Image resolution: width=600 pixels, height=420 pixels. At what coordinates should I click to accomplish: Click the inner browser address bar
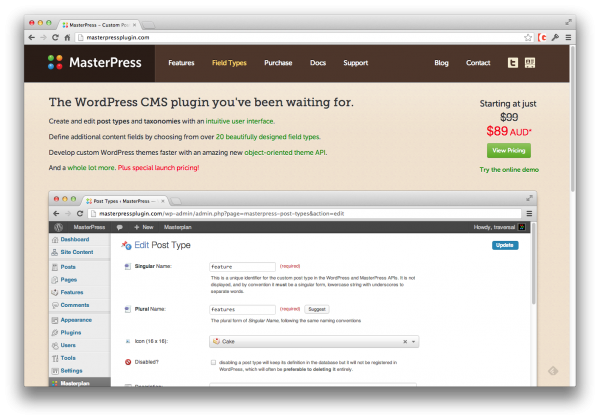point(305,213)
